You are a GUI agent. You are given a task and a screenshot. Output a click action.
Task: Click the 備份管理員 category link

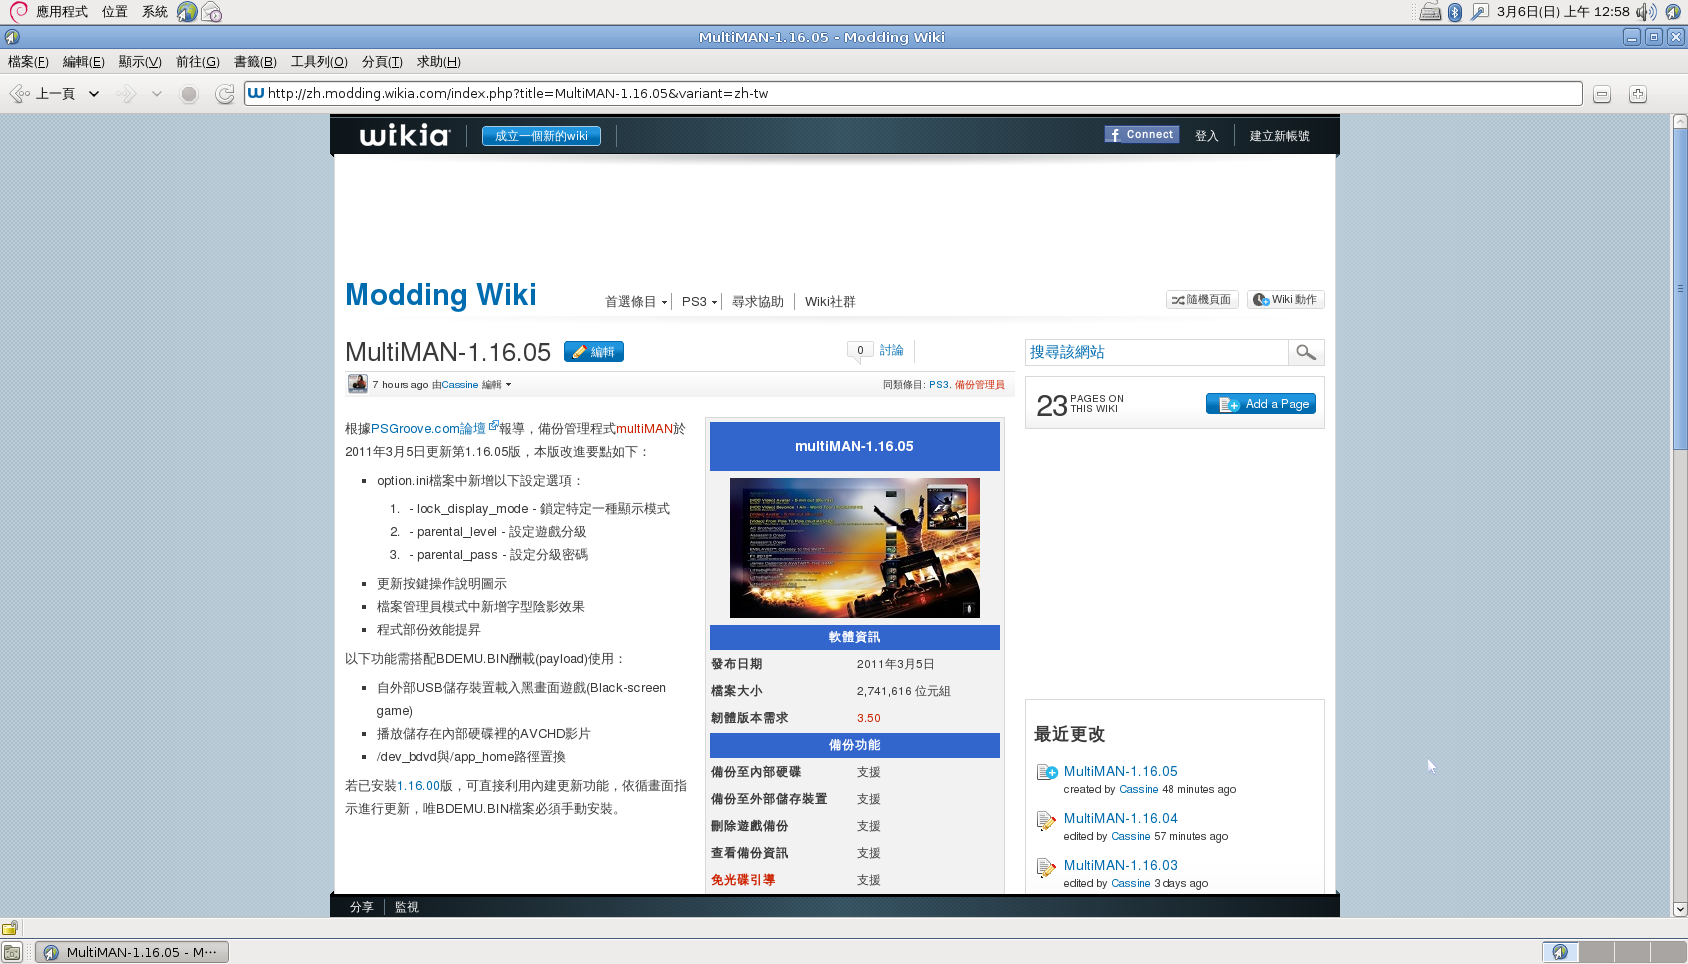pos(980,385)
